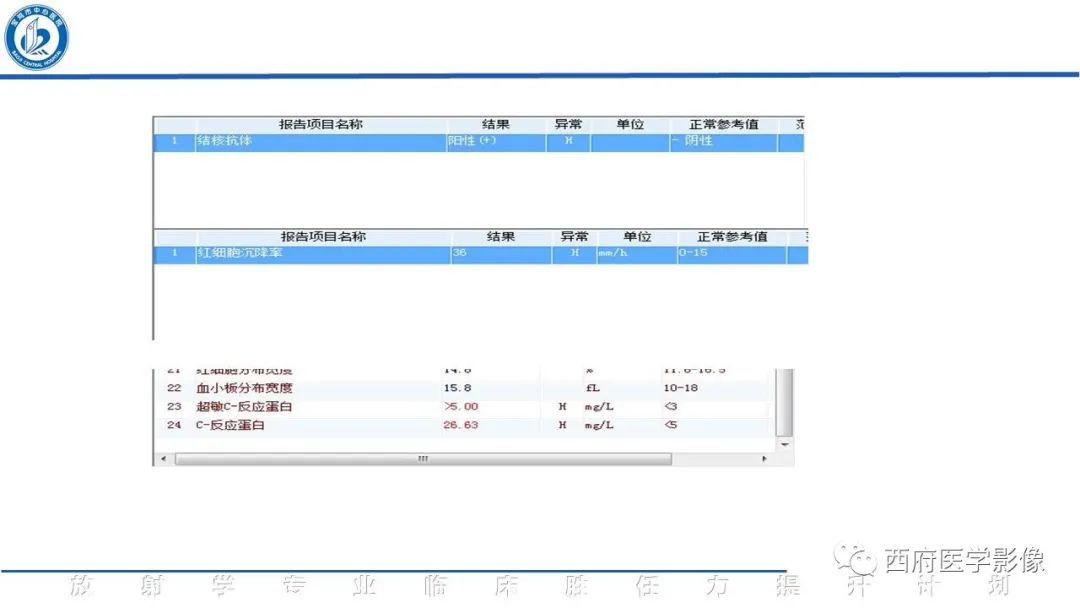Click row number 1 of 结核抗体

[x=174, y=141]
